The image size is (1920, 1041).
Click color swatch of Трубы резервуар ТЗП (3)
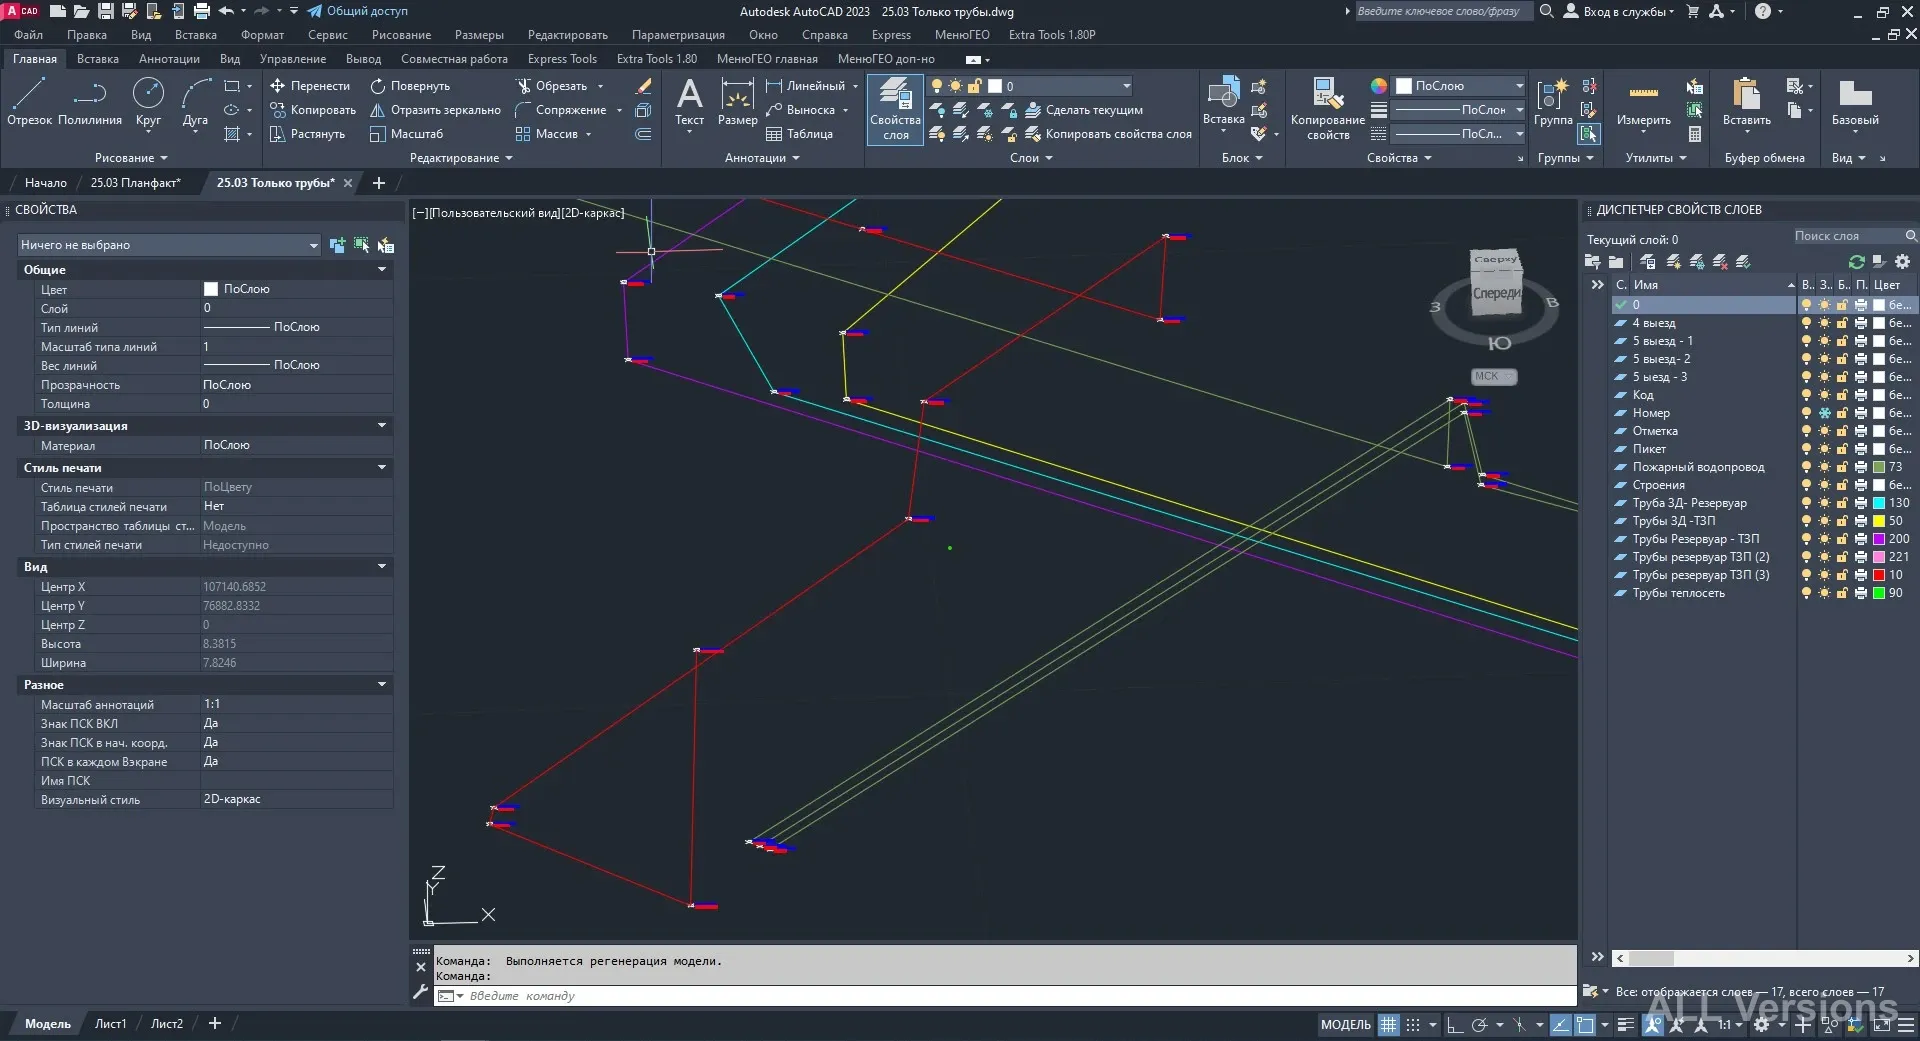click(1879, 575)
